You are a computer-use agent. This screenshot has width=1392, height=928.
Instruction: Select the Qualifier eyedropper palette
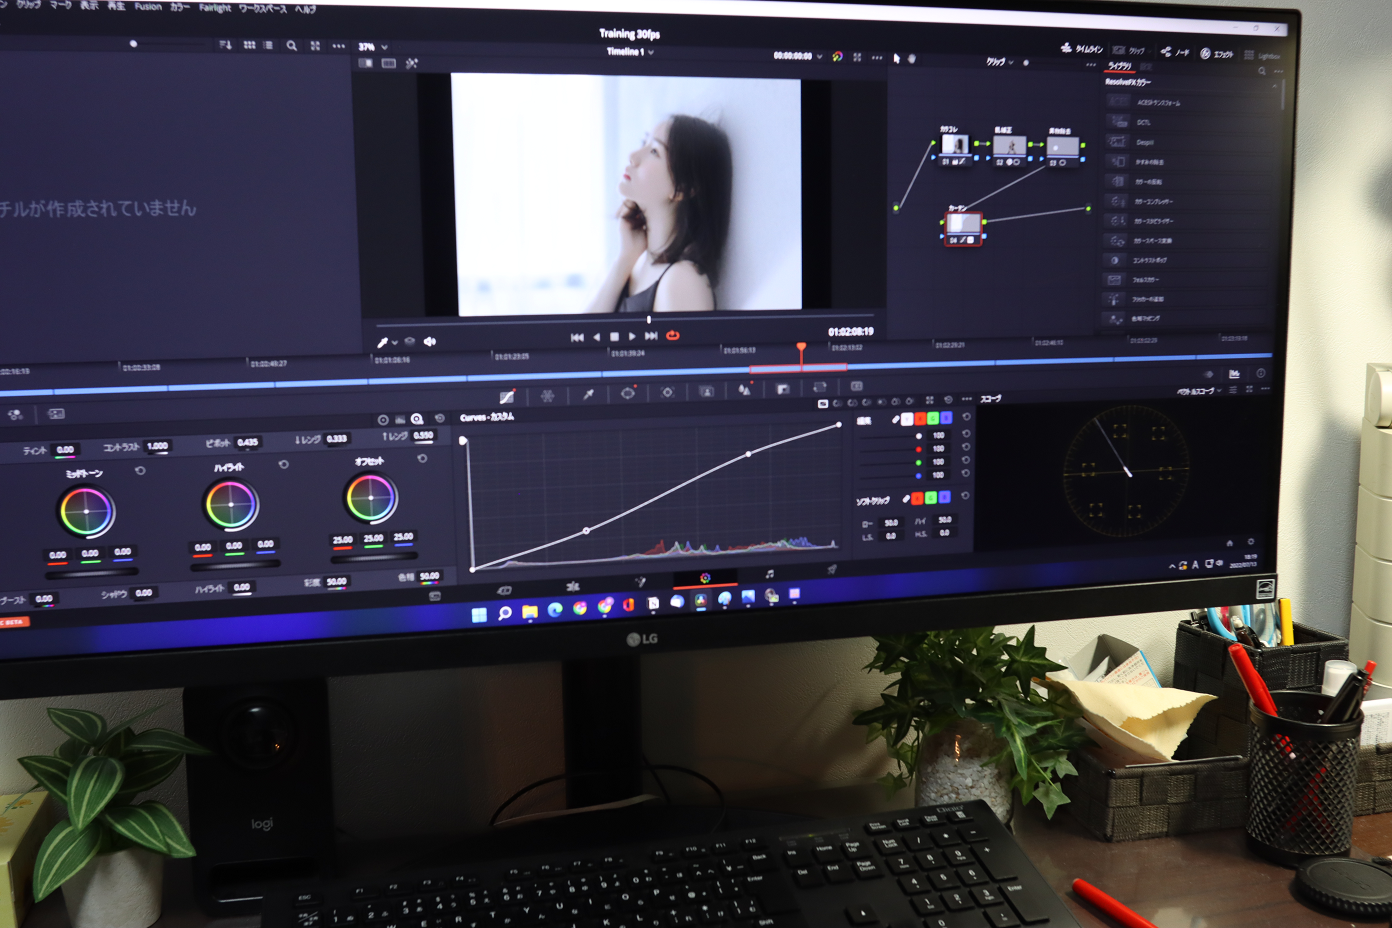[588, 394]
